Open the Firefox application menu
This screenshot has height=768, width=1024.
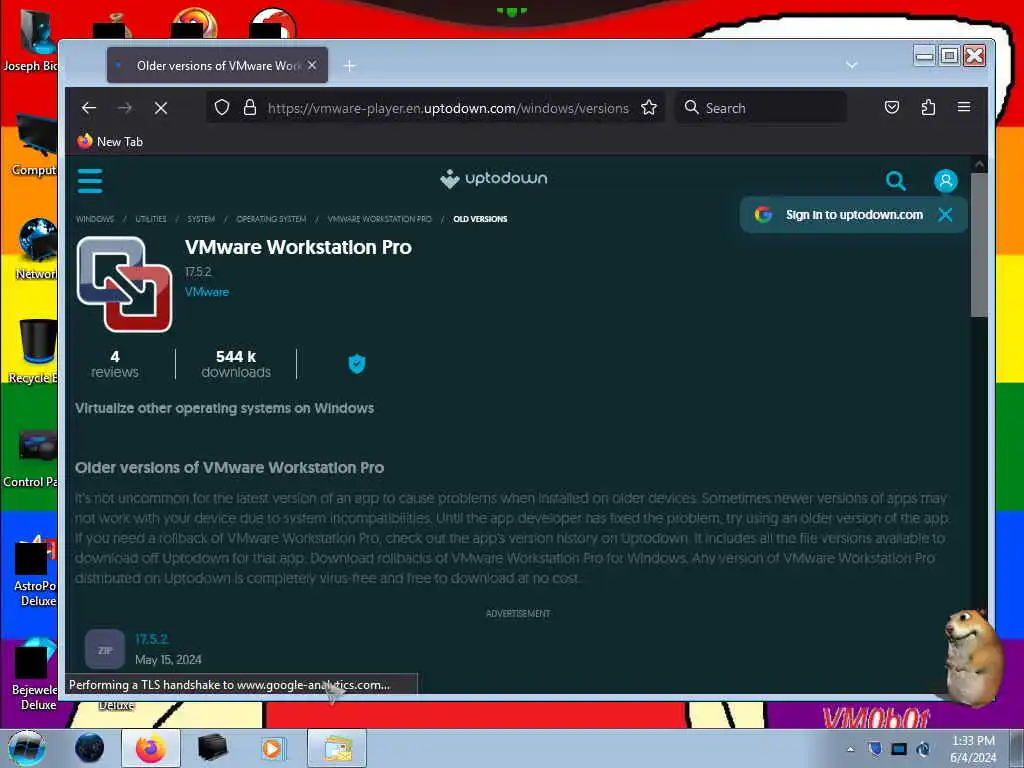pyautogui.click(x=964, y=107)
